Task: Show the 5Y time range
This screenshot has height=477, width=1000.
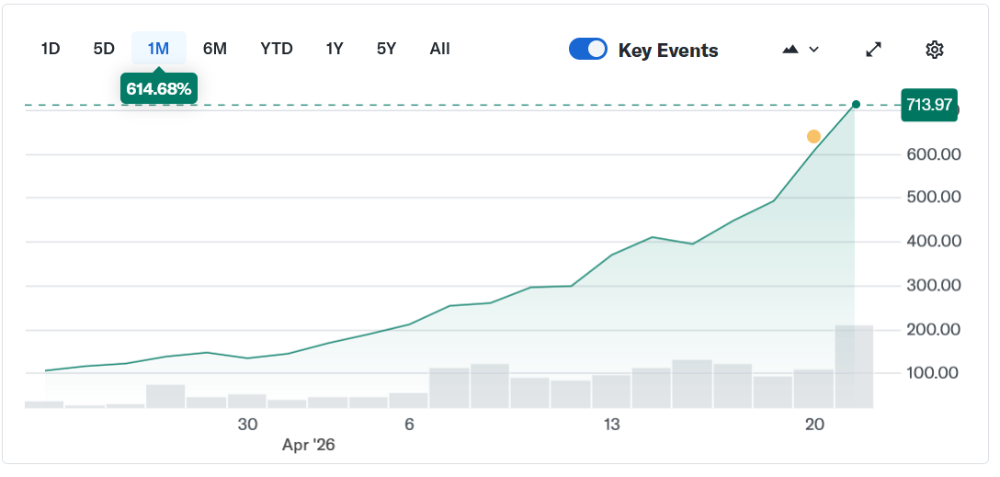Action: [386, 48]
